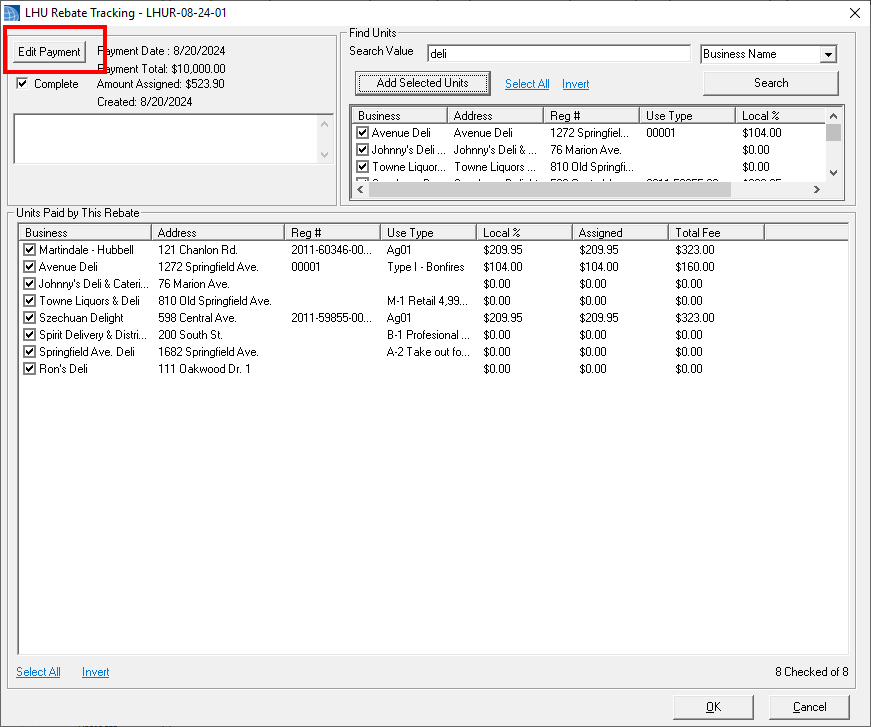The image size is (871, 727).
Task: Click the LHU Rebate Tracking window title icon
Action: click(x=11, y=13)
